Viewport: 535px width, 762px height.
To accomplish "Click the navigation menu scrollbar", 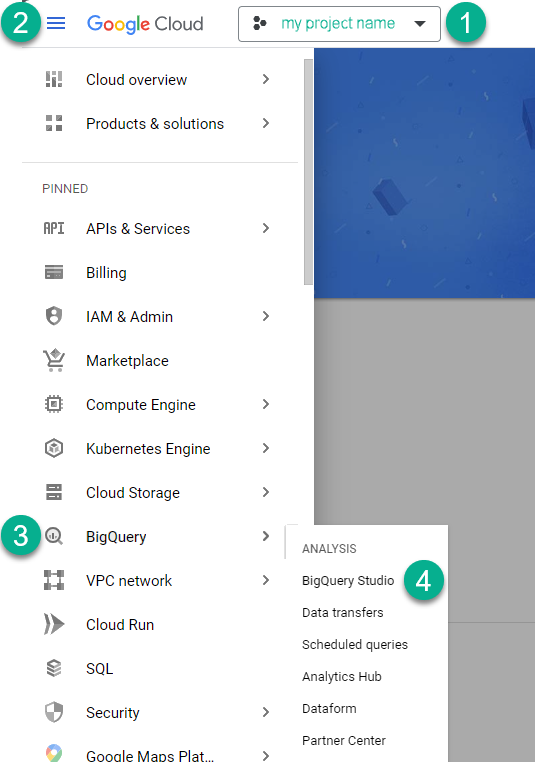I will coord(308,172).
